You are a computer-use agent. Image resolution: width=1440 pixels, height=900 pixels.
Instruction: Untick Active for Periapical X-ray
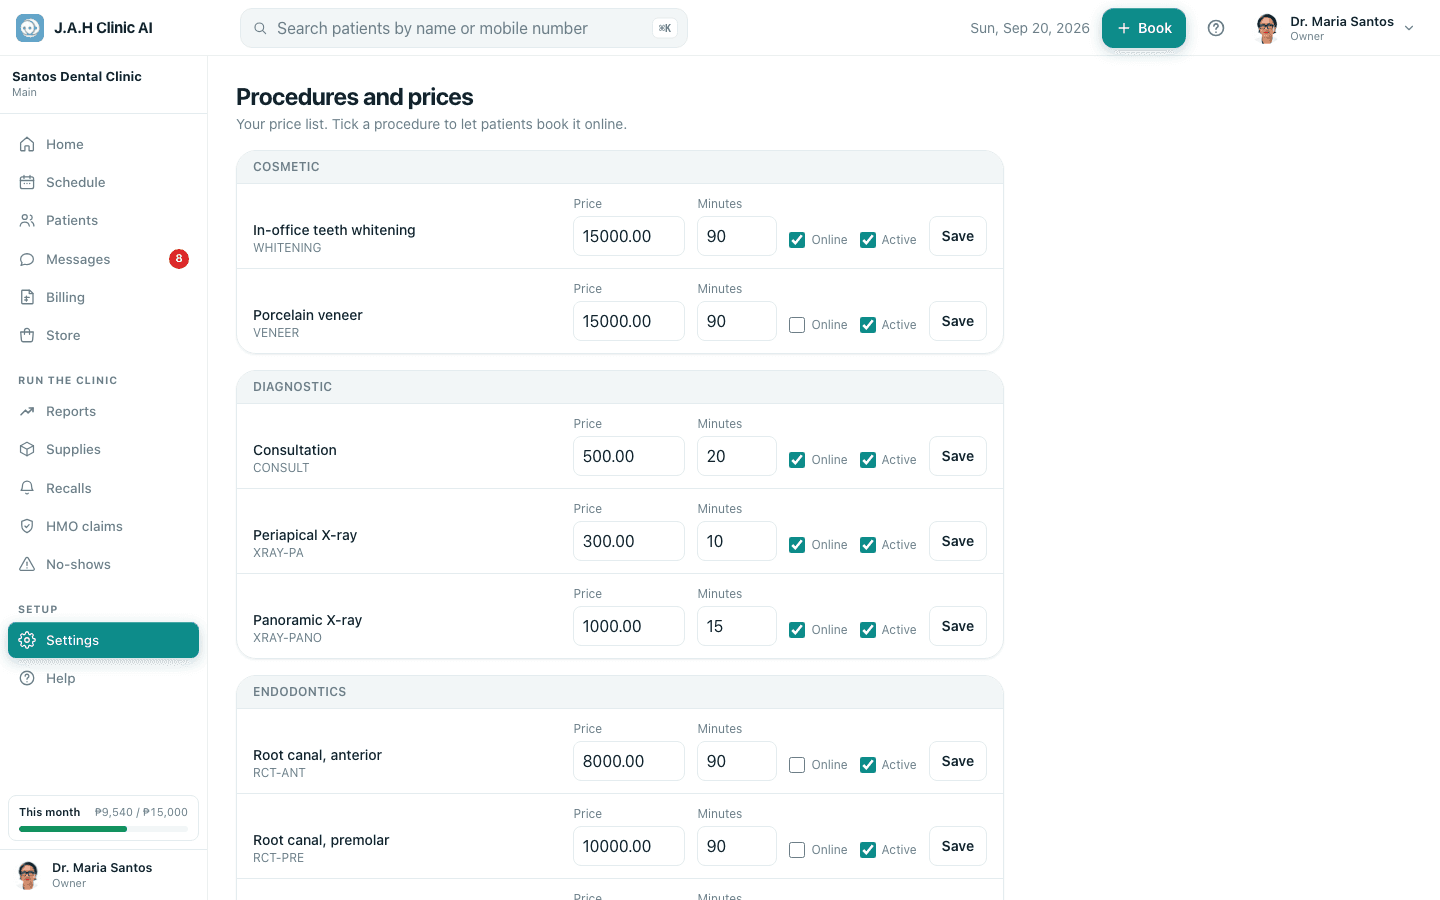[868, 545]
